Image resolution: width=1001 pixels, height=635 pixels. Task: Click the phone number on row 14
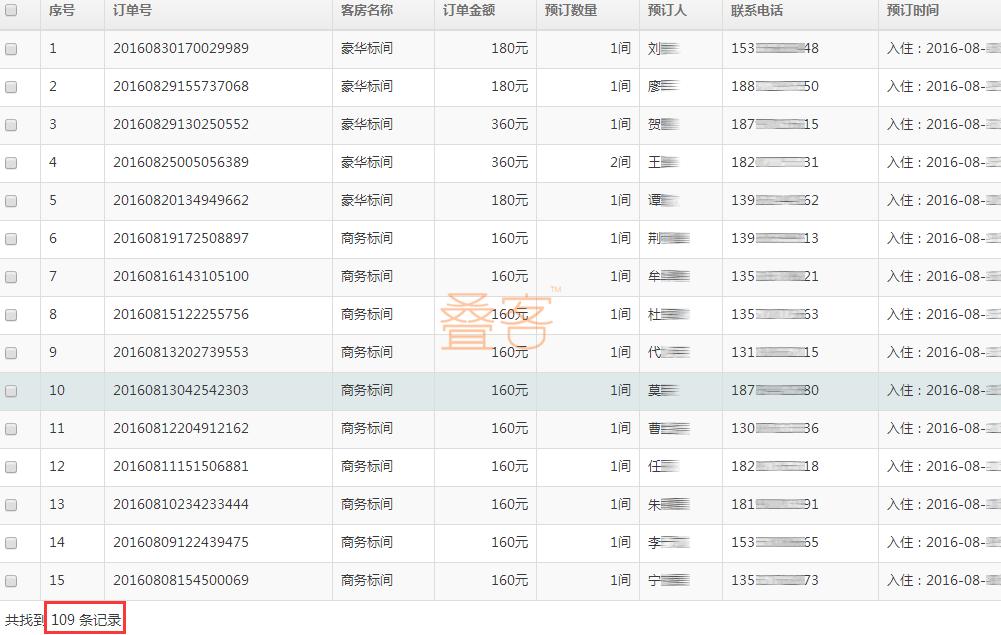[x=773, y=543]
